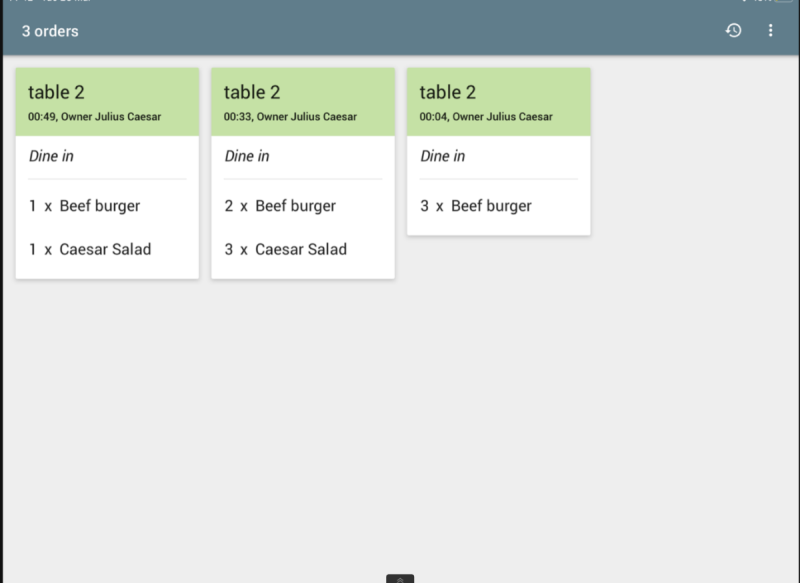Click "00:04, Owner Julius Caesar" subtitle
This screenshot has height=583, width=800.
pyautogui.click(x=486, y=117)
